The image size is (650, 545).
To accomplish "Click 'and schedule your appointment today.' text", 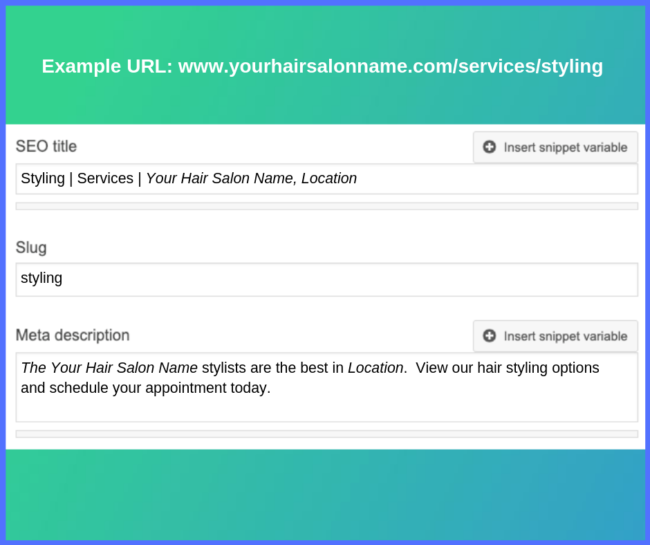I will [146, 388].
